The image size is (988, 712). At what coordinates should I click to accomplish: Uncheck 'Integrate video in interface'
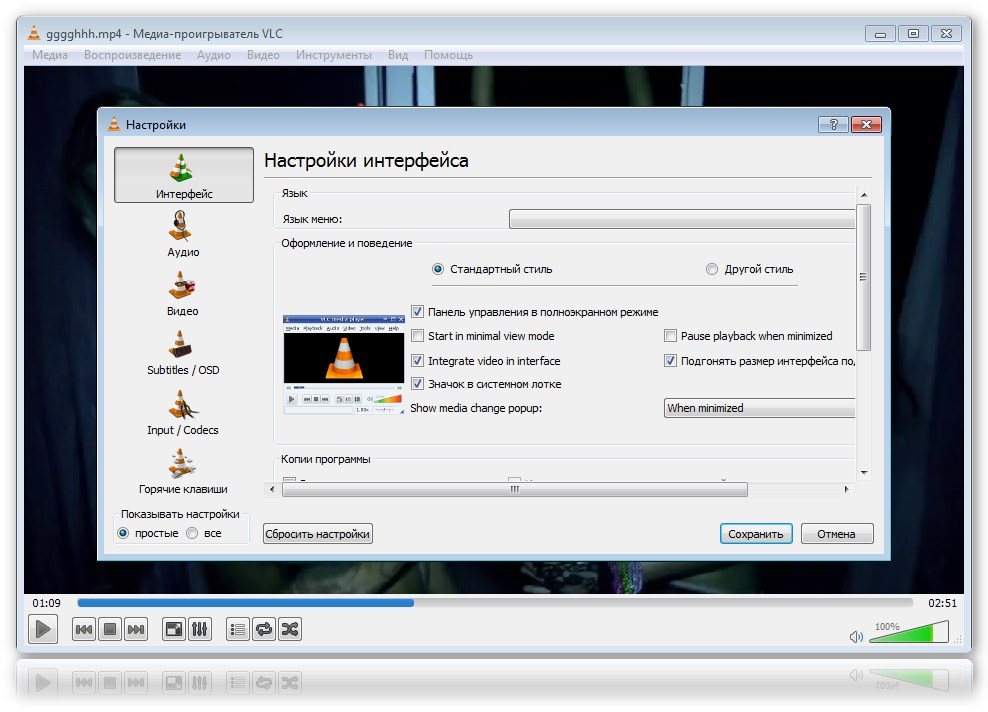coord(418,361)
